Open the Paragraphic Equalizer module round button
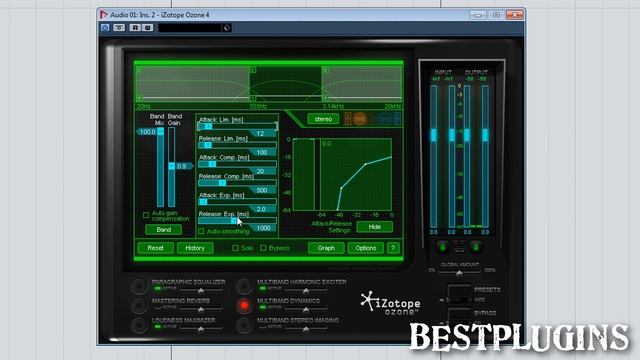Viewport: 640px width, 360px height. 139,286
